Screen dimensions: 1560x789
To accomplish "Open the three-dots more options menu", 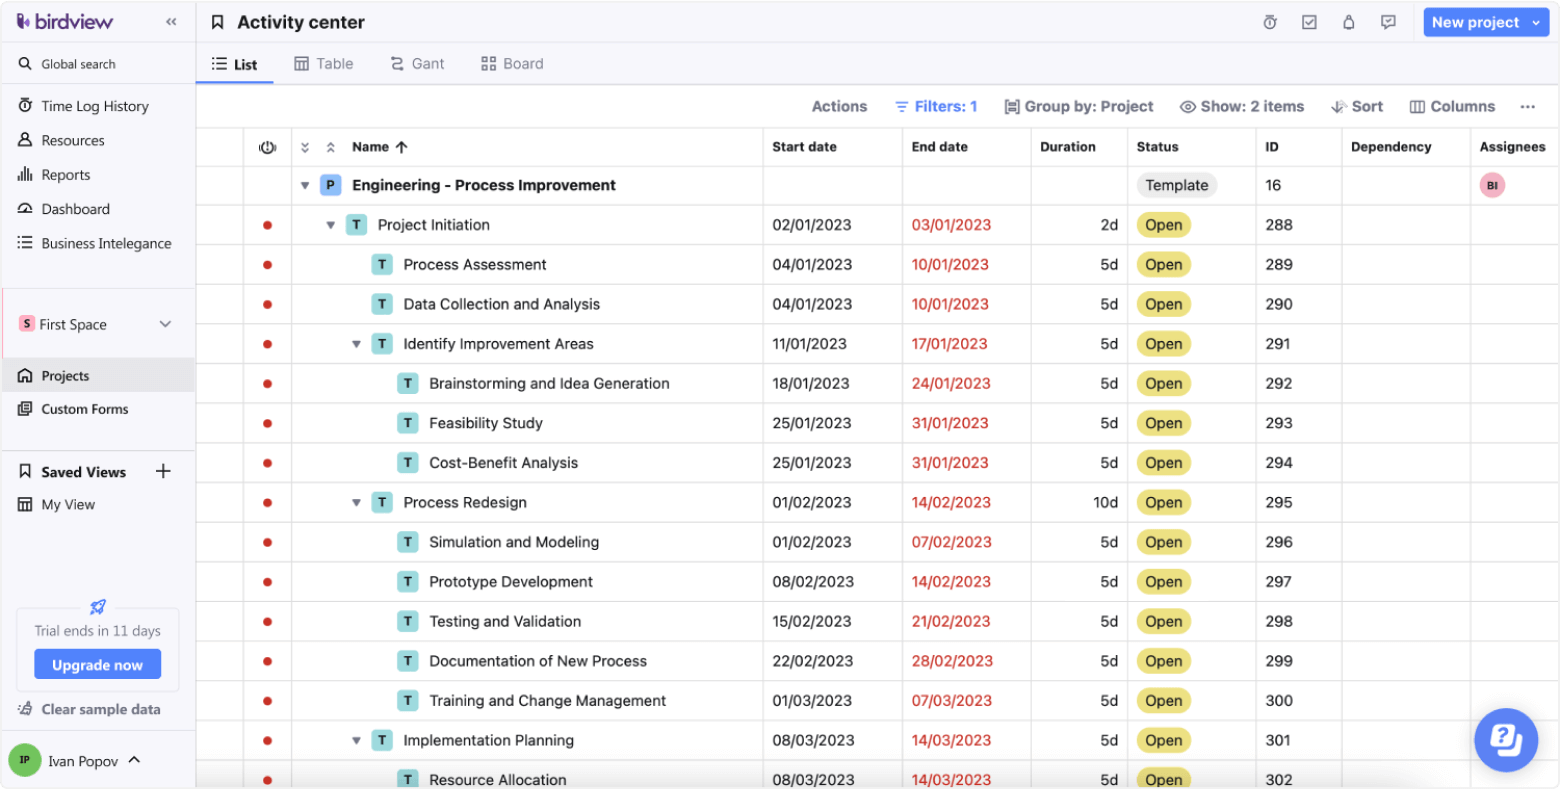I will tap(1527, 106).
